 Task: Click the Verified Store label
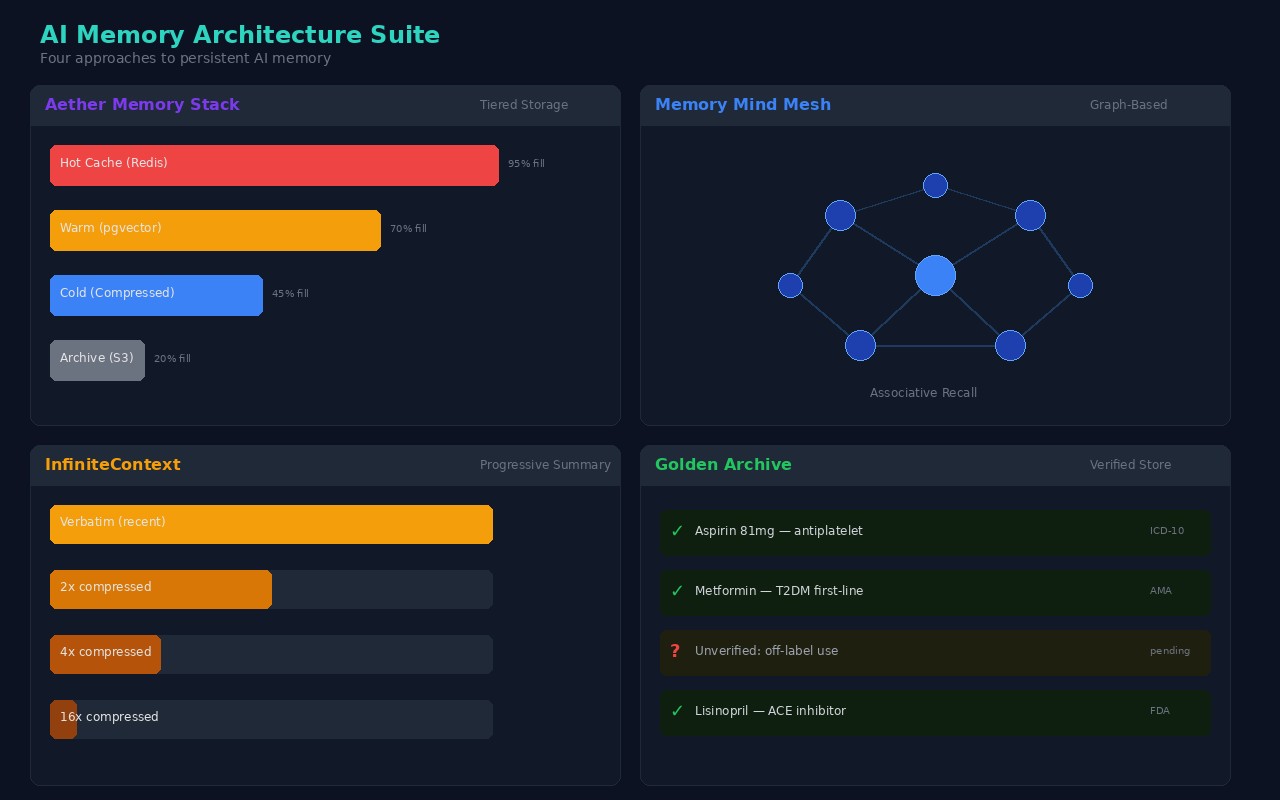pyautogui.click(x=1131, y=465)
